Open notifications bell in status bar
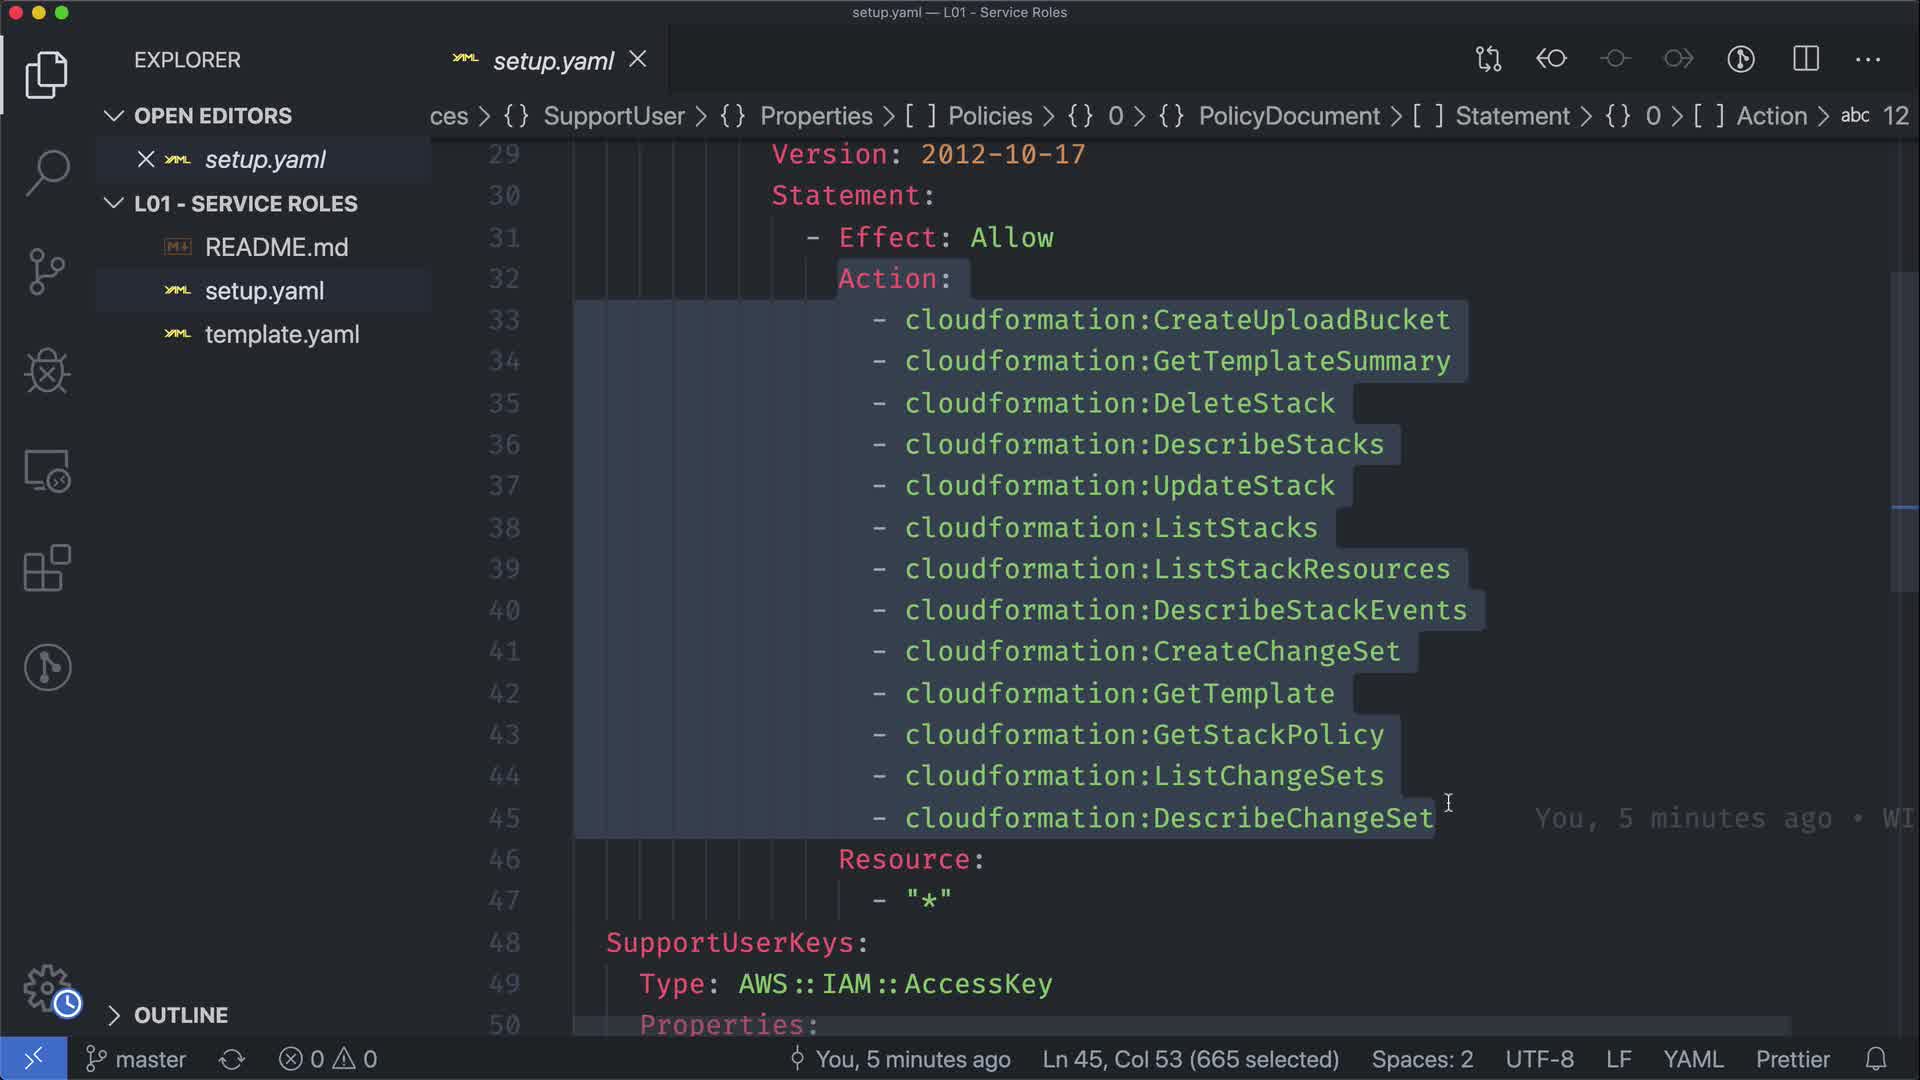 coord(1876,1059)
